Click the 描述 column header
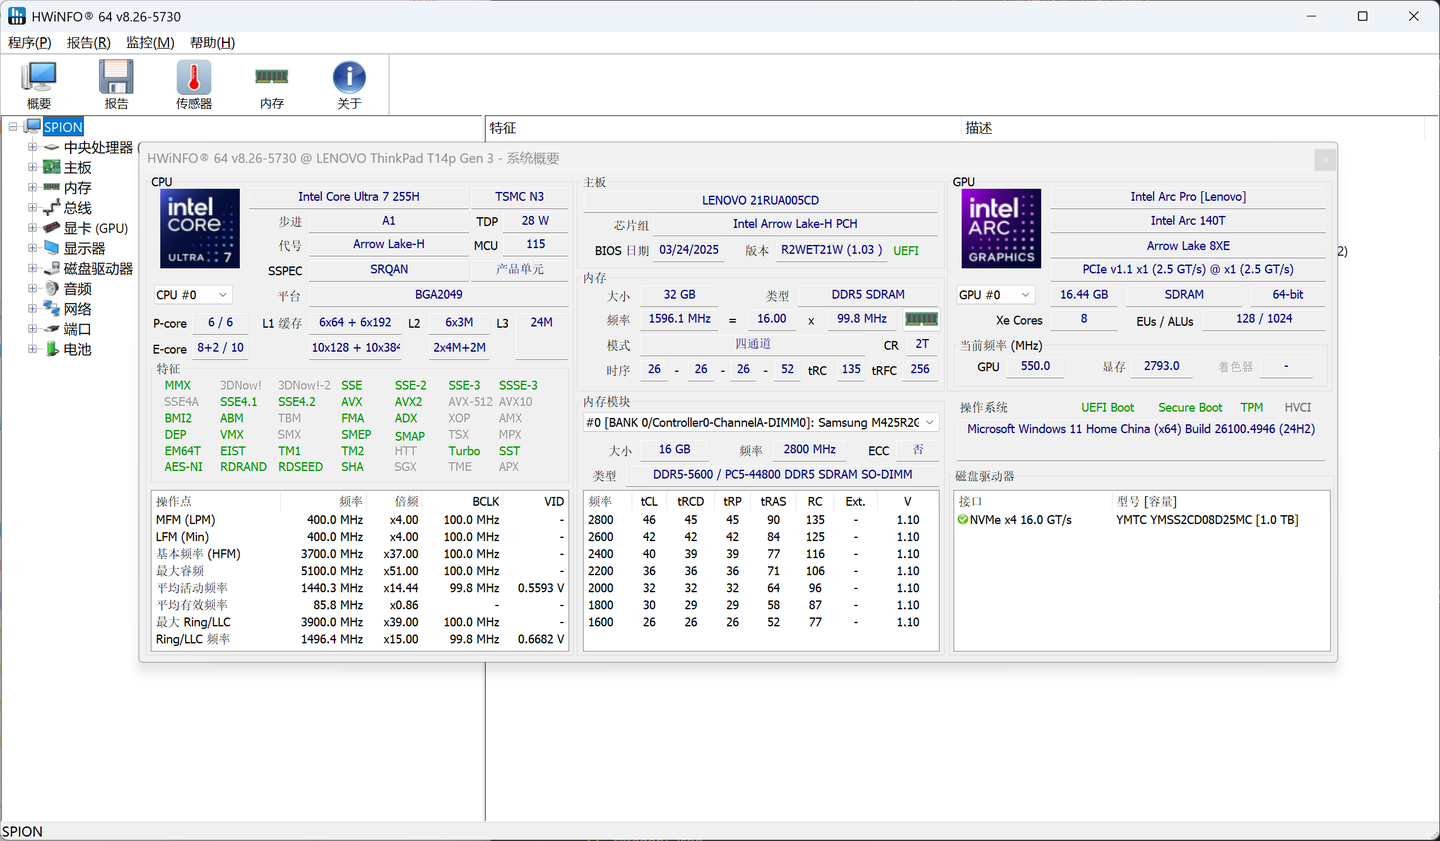This screenshot has width=1440, height=841. pyautogui.click(x=1192, y=128)
